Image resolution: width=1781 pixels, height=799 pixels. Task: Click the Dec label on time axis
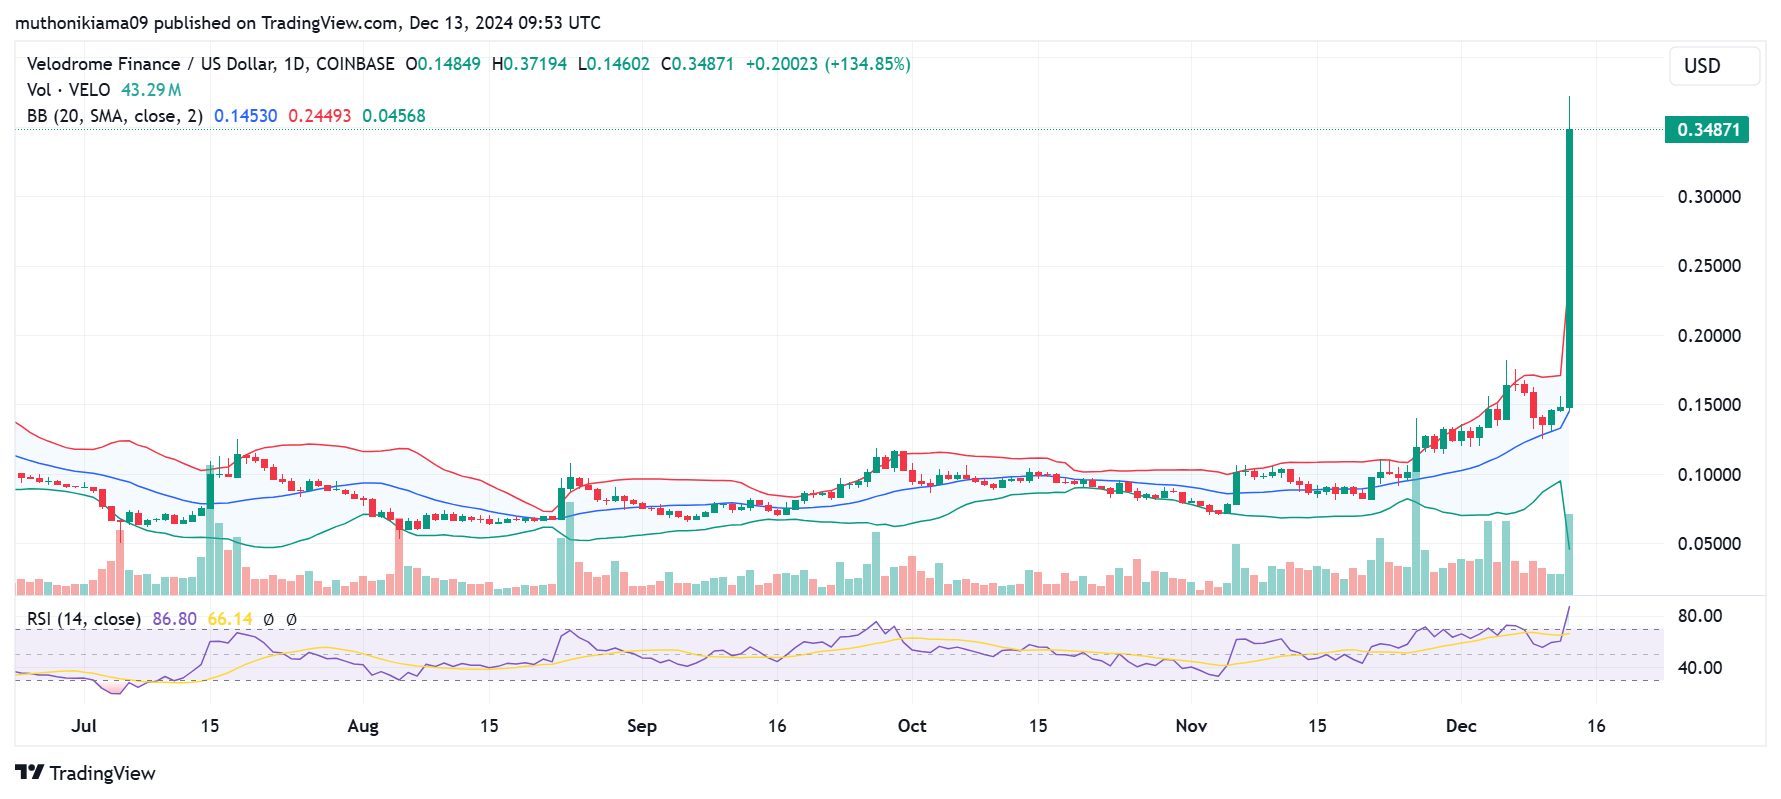1460,726
